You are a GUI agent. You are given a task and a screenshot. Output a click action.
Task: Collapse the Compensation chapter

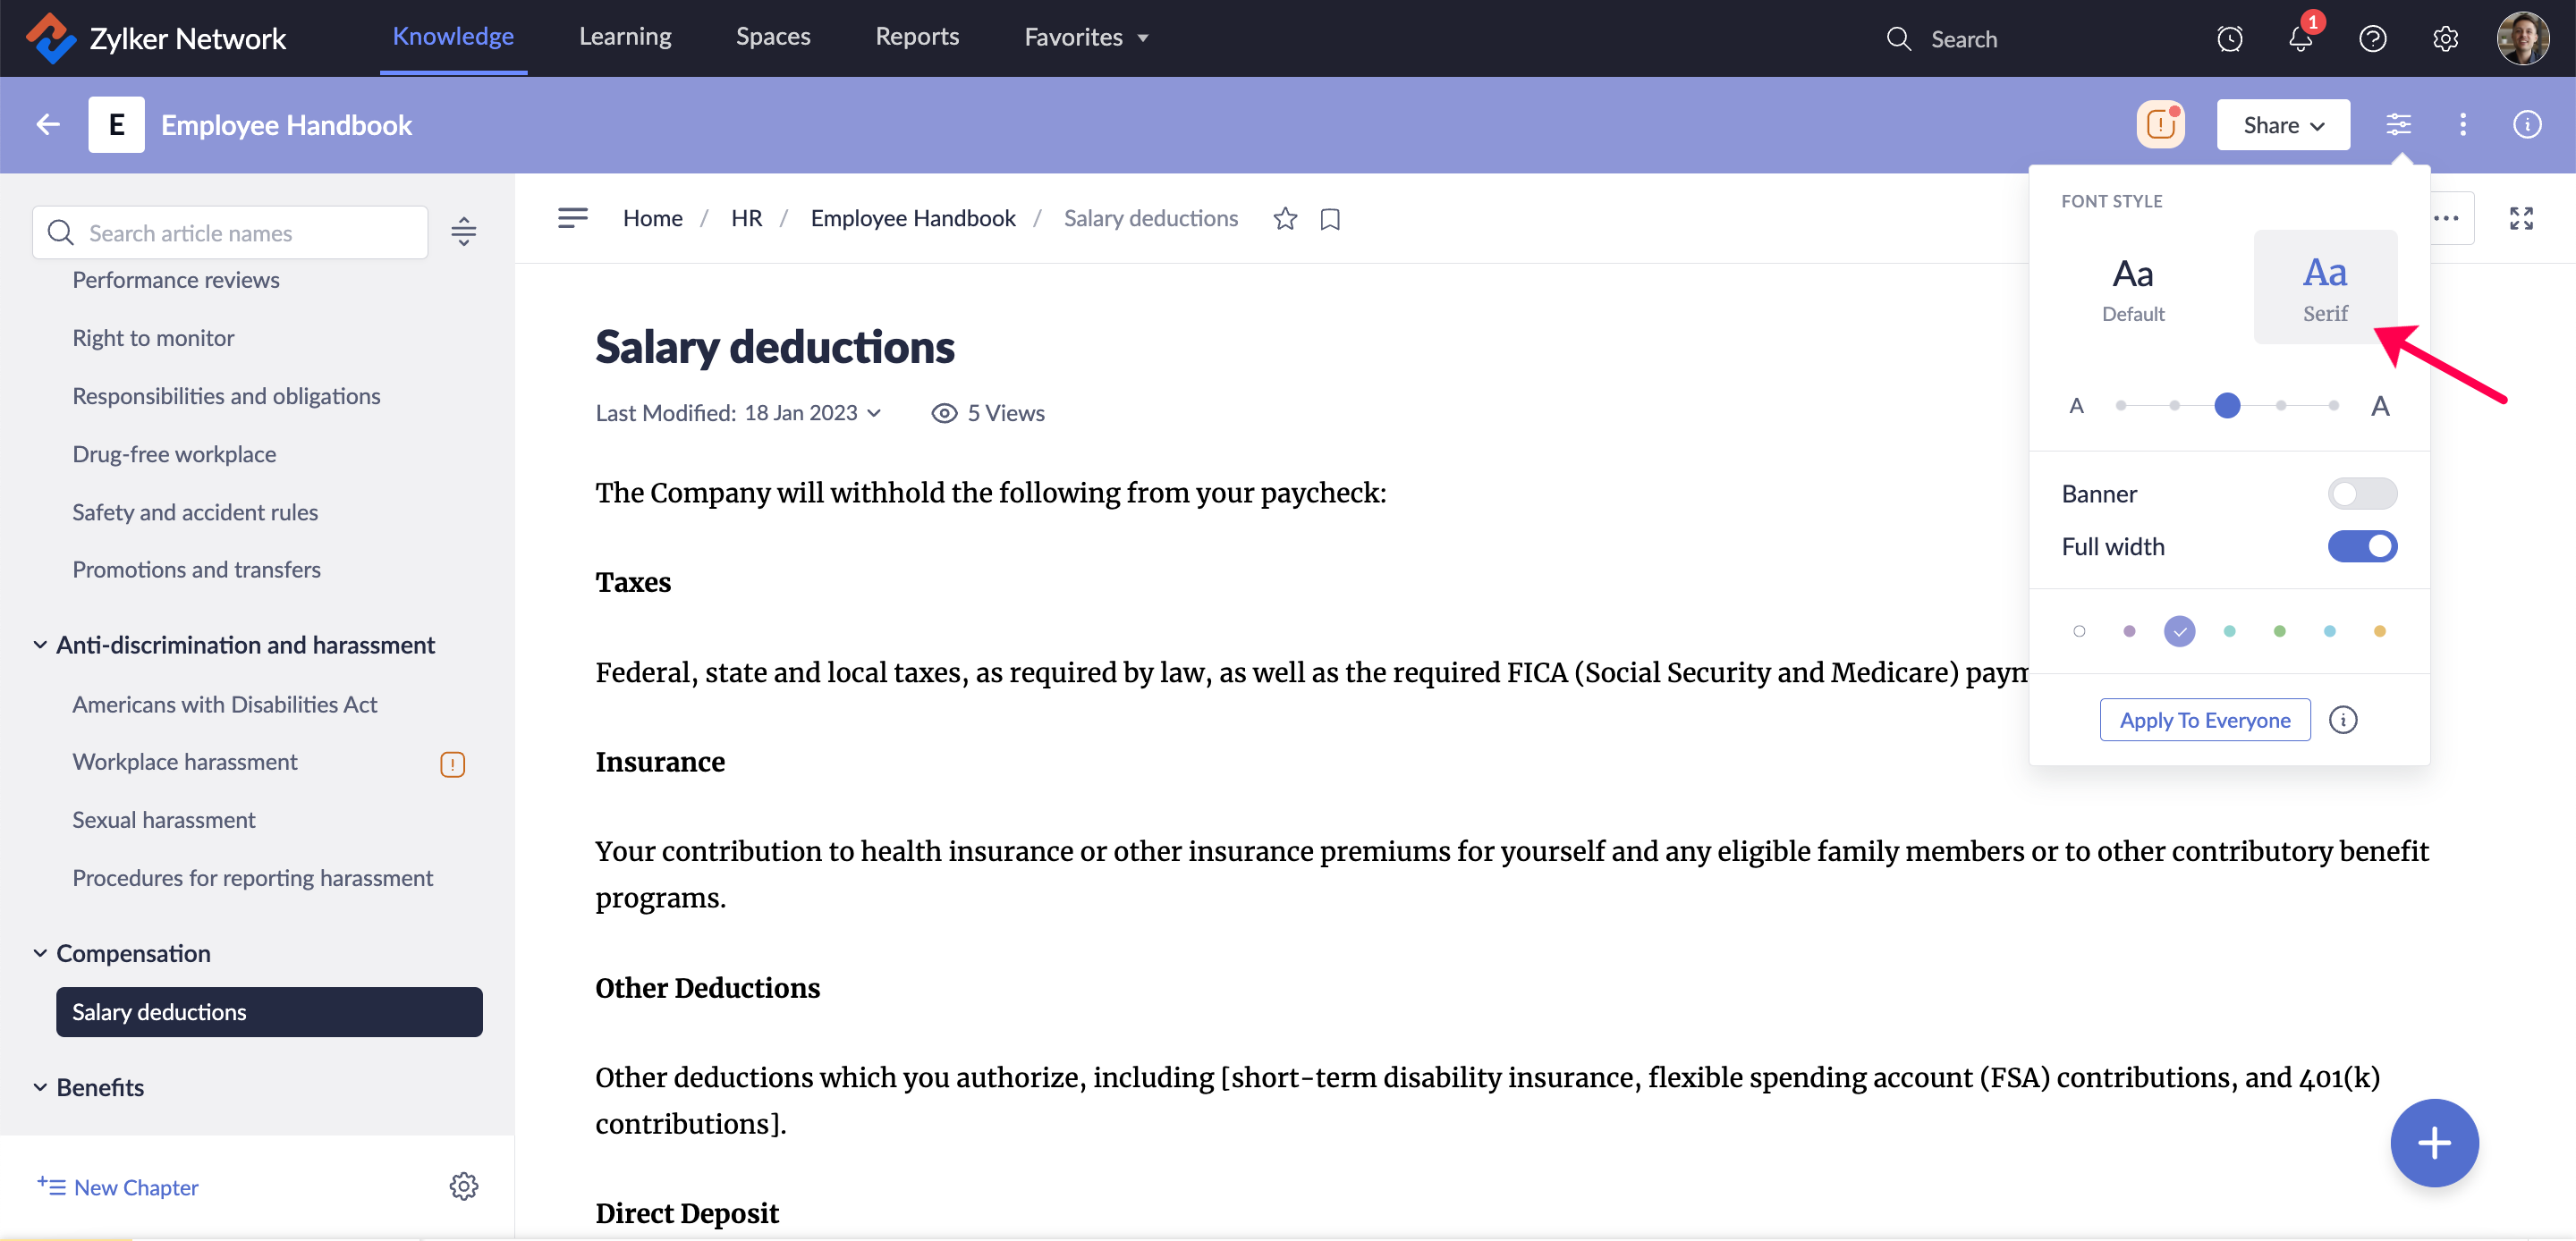coord(40,953)
